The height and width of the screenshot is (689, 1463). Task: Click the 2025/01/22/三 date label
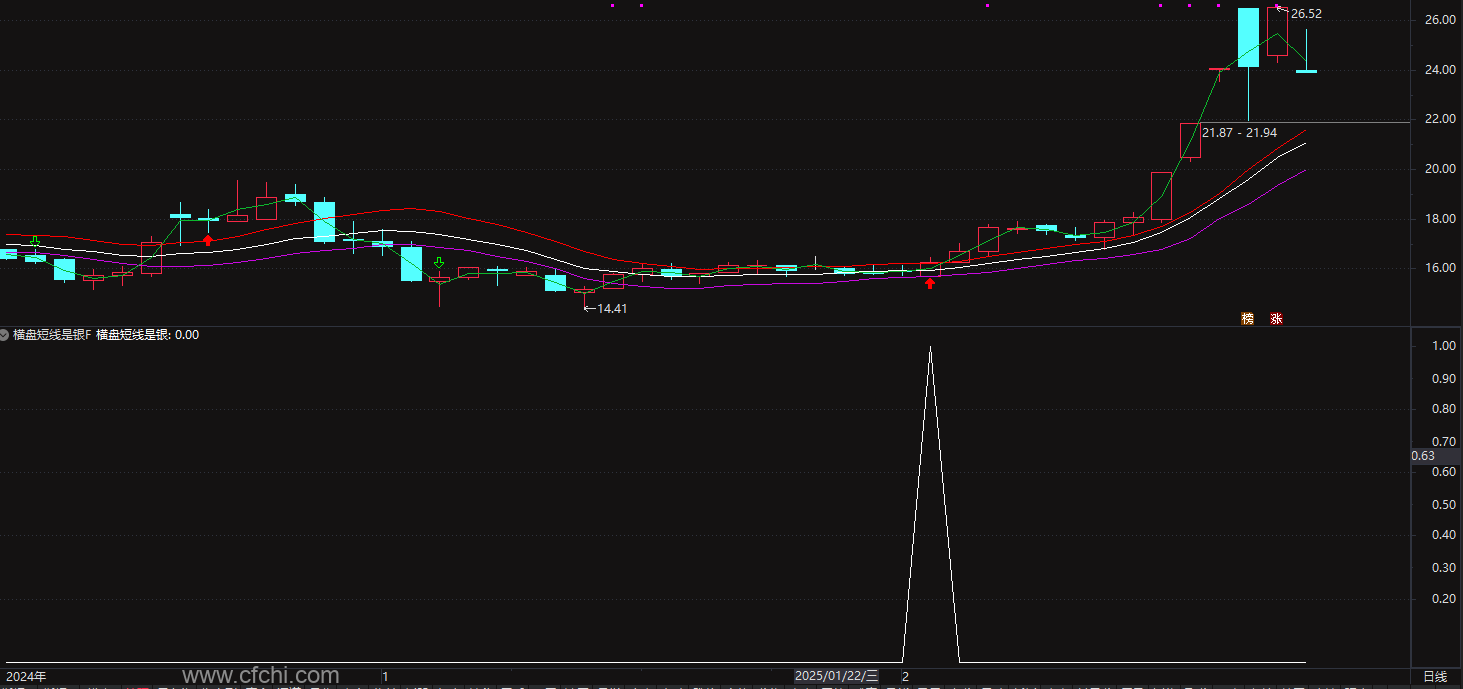837,677
